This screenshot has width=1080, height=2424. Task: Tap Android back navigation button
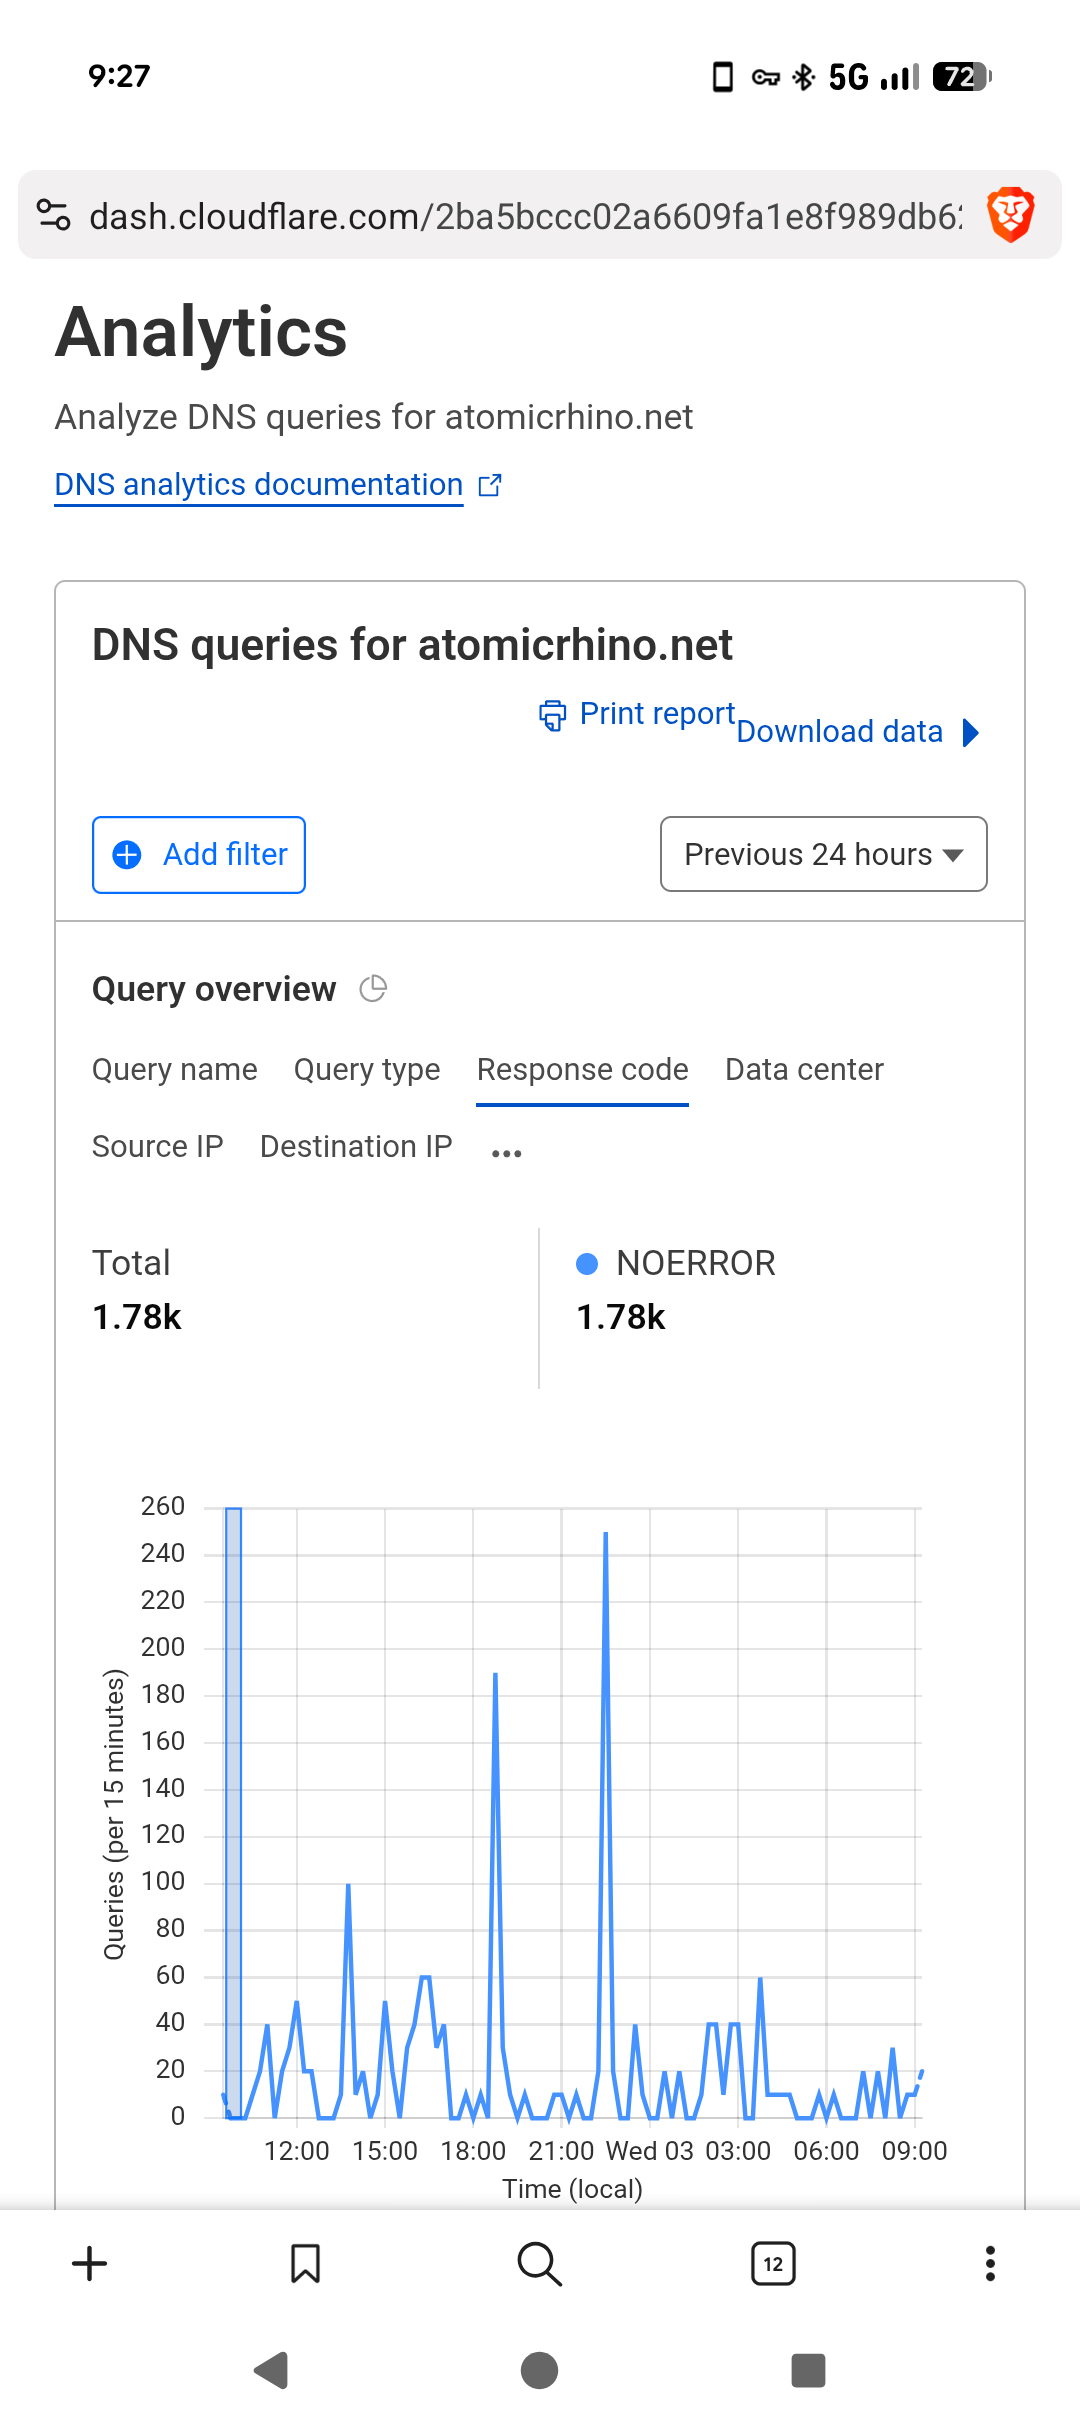tap(271, 2370)
